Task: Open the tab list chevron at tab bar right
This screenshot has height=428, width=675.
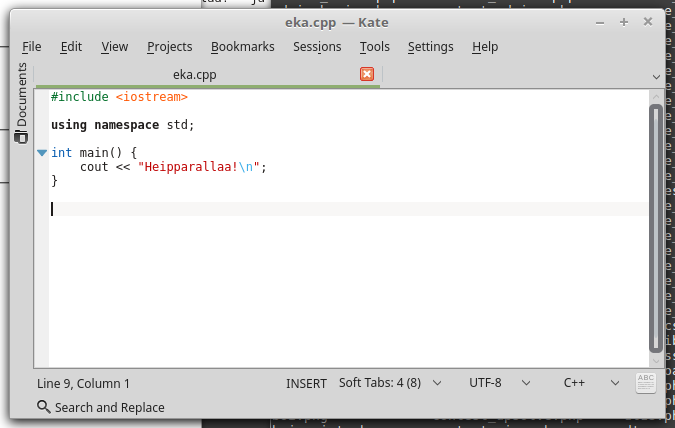Action: pyautogui.click(x=656, y=75)
